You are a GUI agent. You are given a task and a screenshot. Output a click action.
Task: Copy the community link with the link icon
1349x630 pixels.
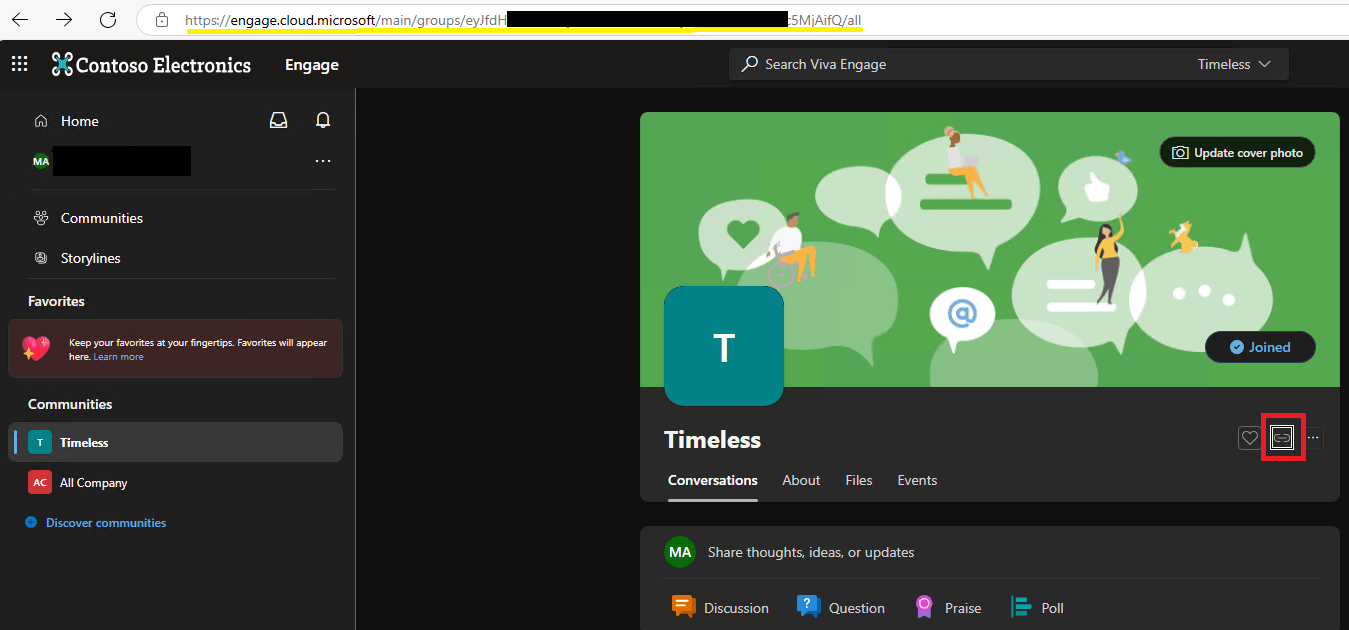[1282, 437]
